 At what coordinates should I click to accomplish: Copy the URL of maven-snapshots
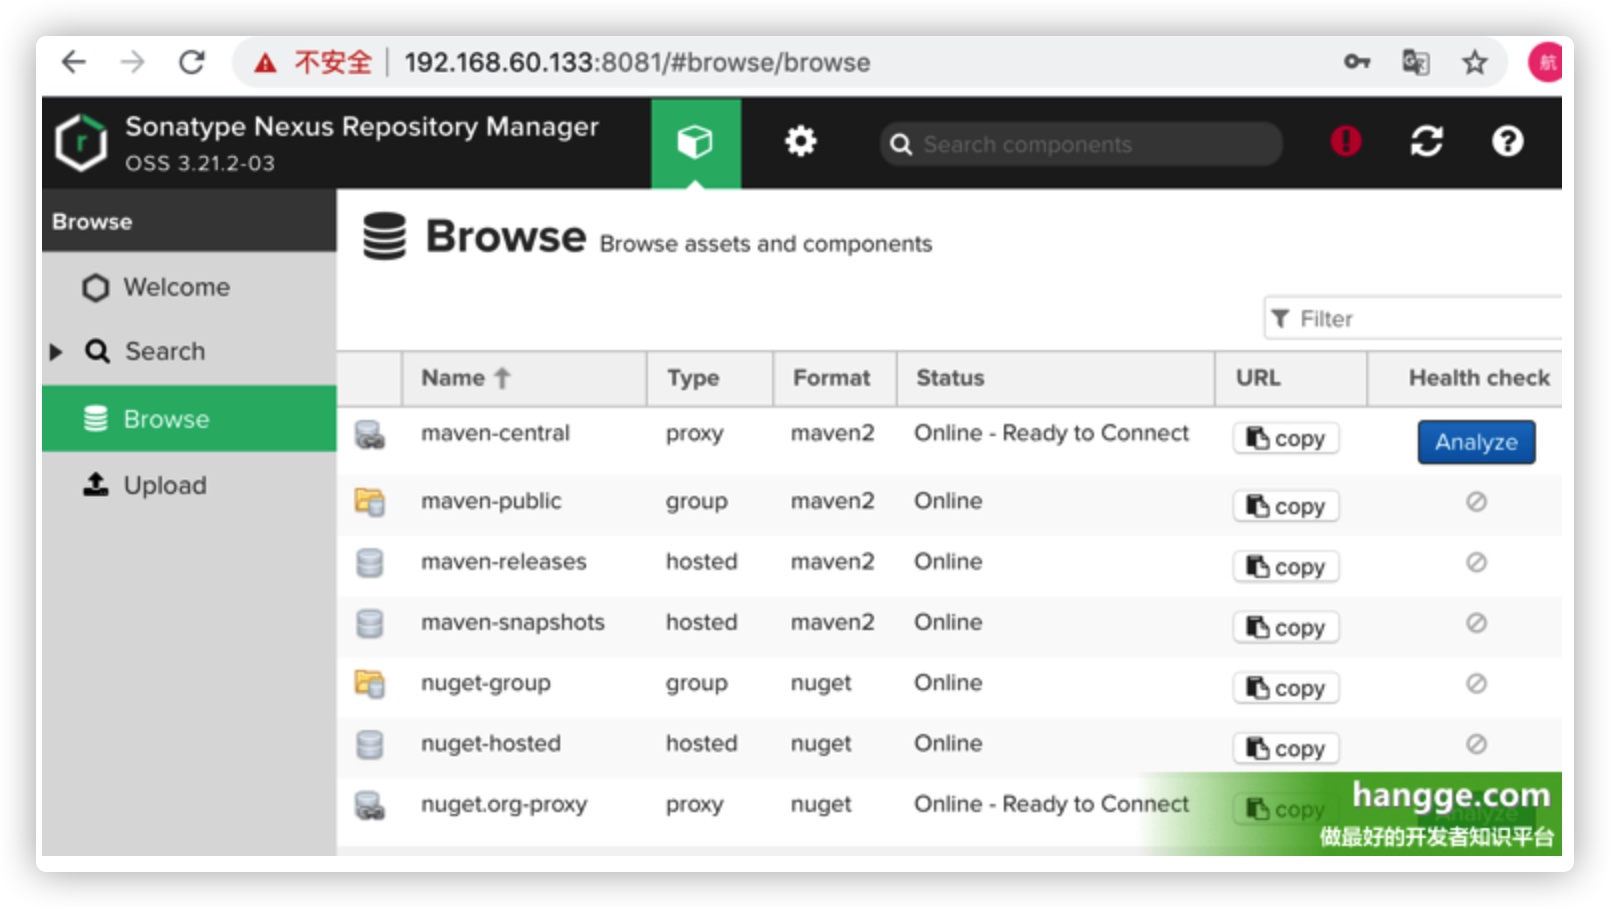tap(1286, 628)
